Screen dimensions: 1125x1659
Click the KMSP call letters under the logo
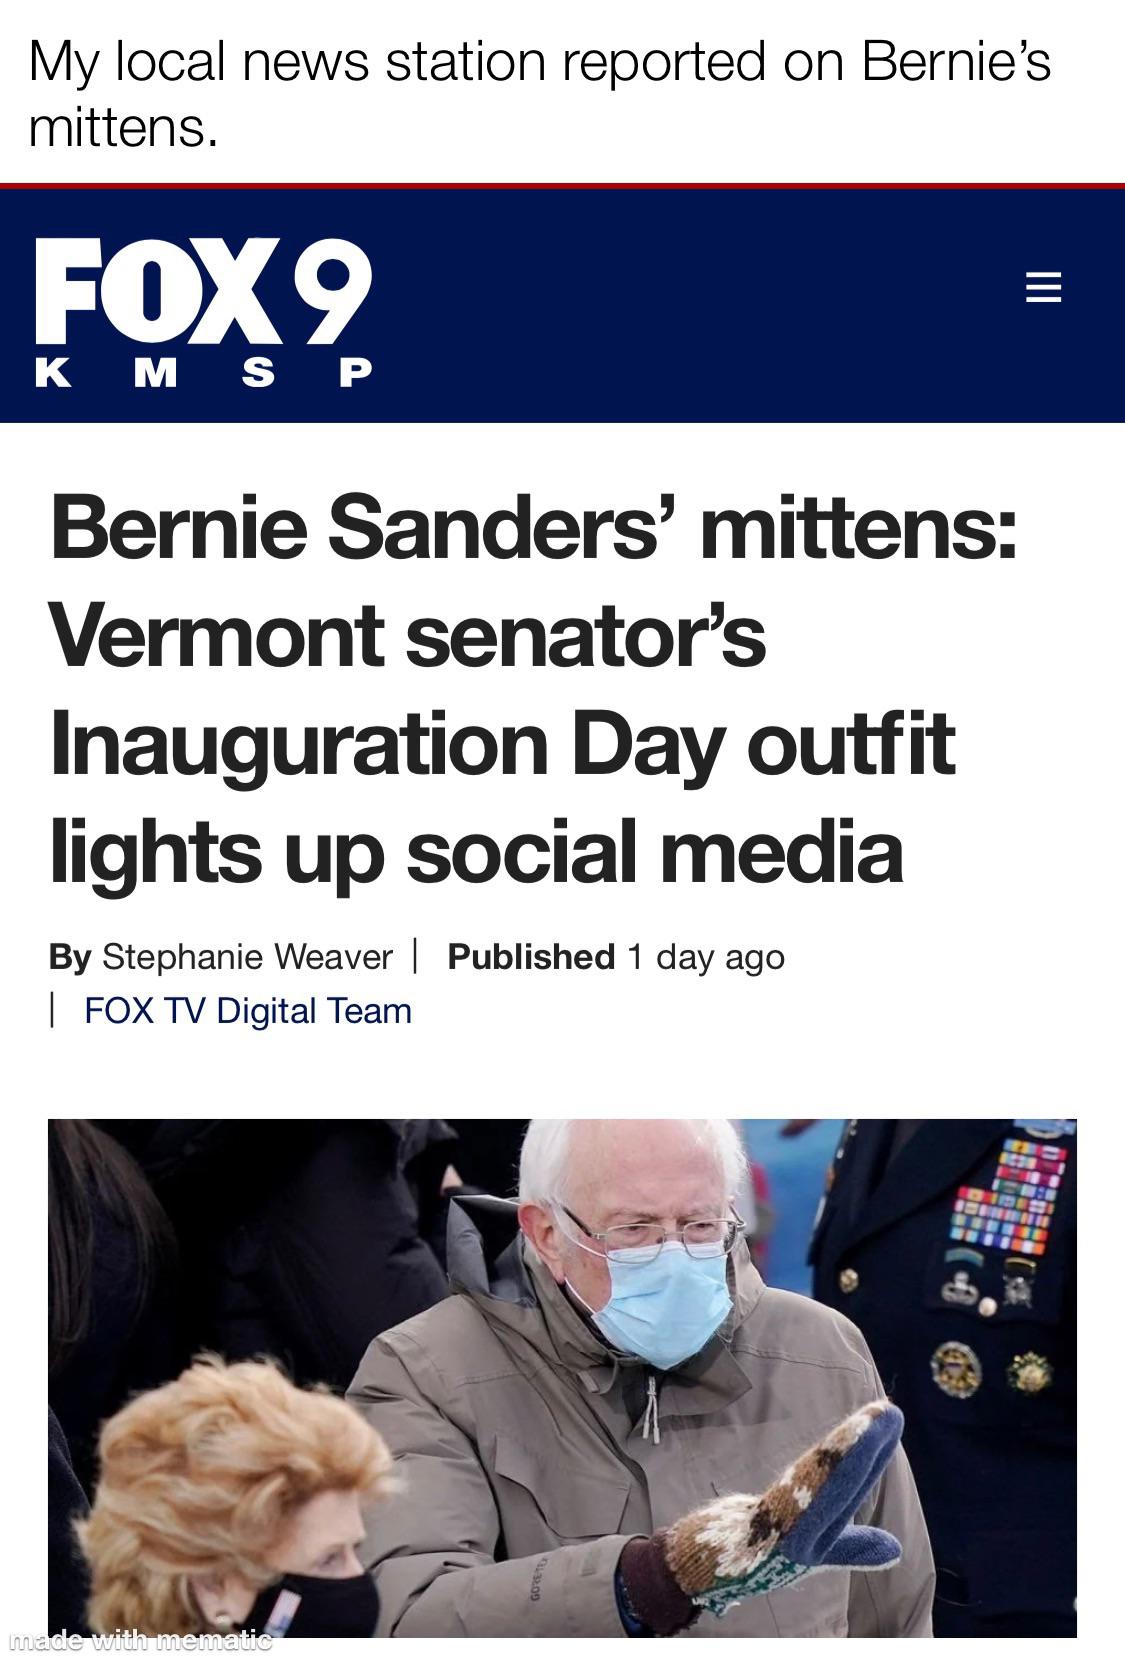click(203, 373)
